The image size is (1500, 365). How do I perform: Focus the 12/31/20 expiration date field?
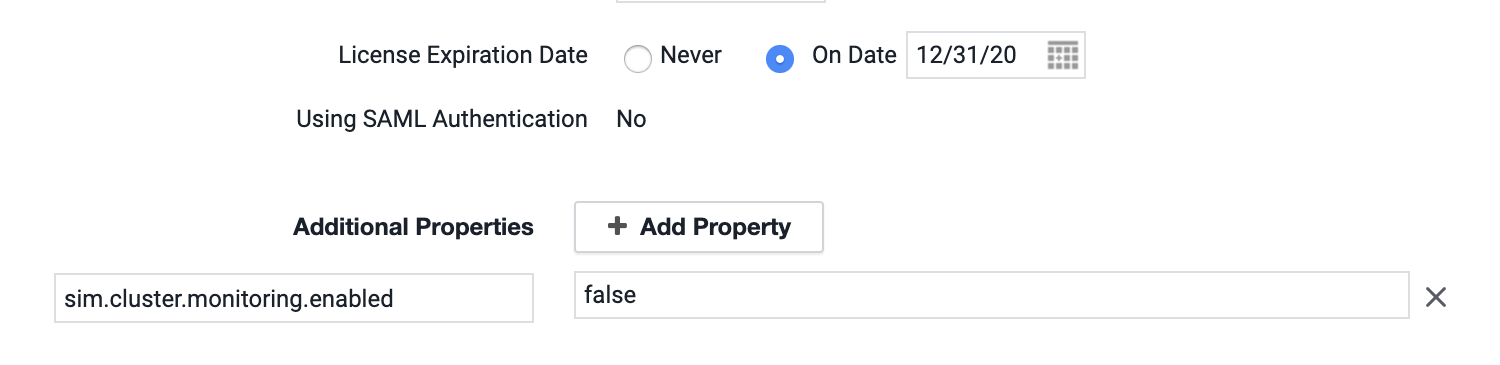[x=996, y=56]
